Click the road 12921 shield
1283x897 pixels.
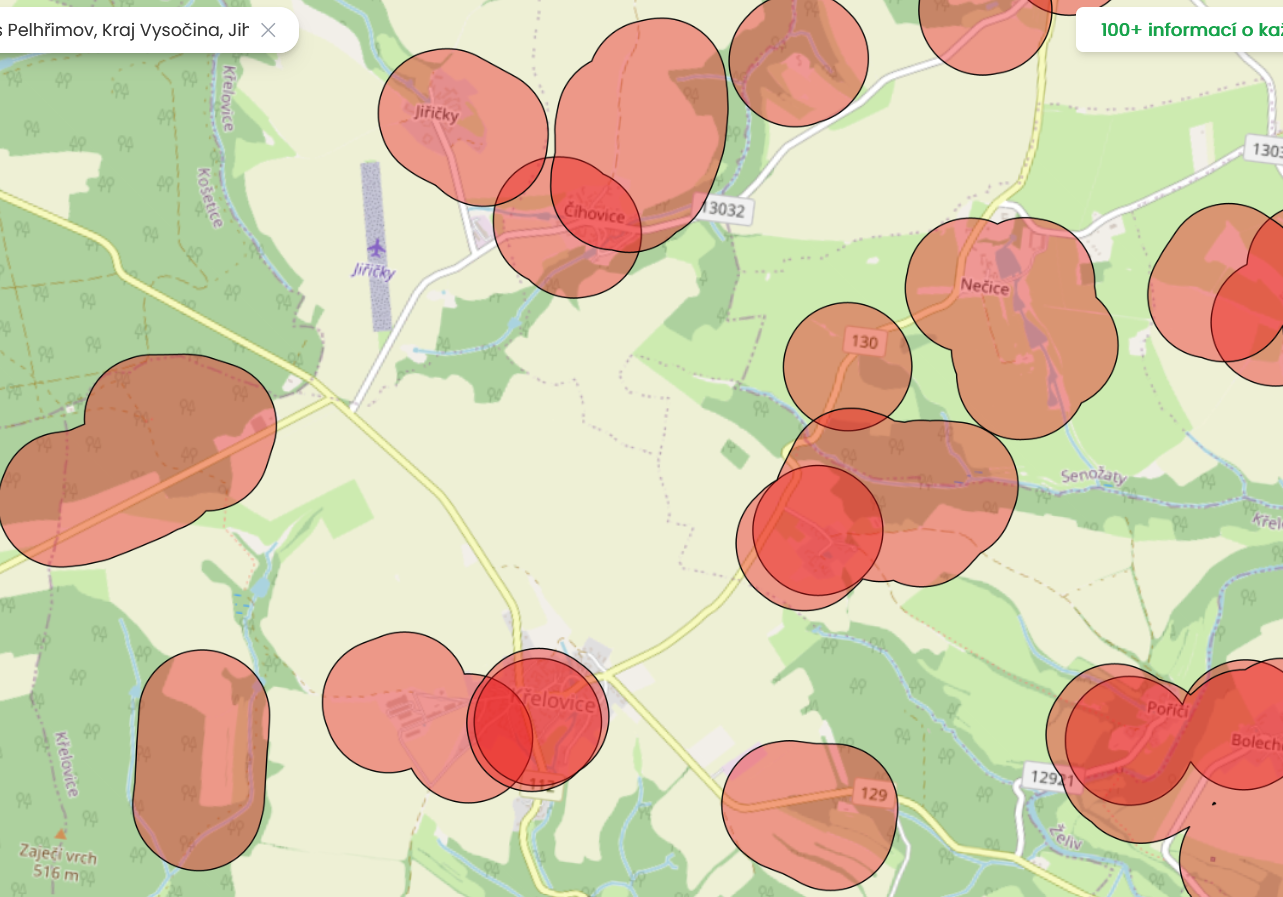coord(1050,777)
